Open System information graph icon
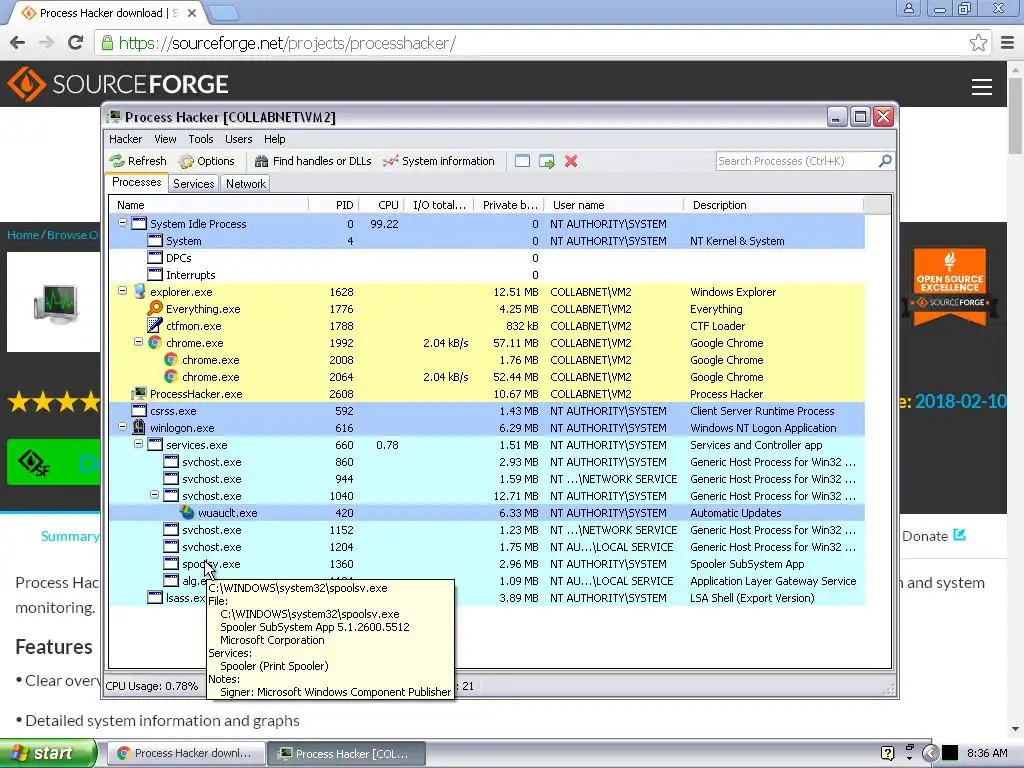The image size is (1024, 768). pyautogui.click(x=391, y=161)
